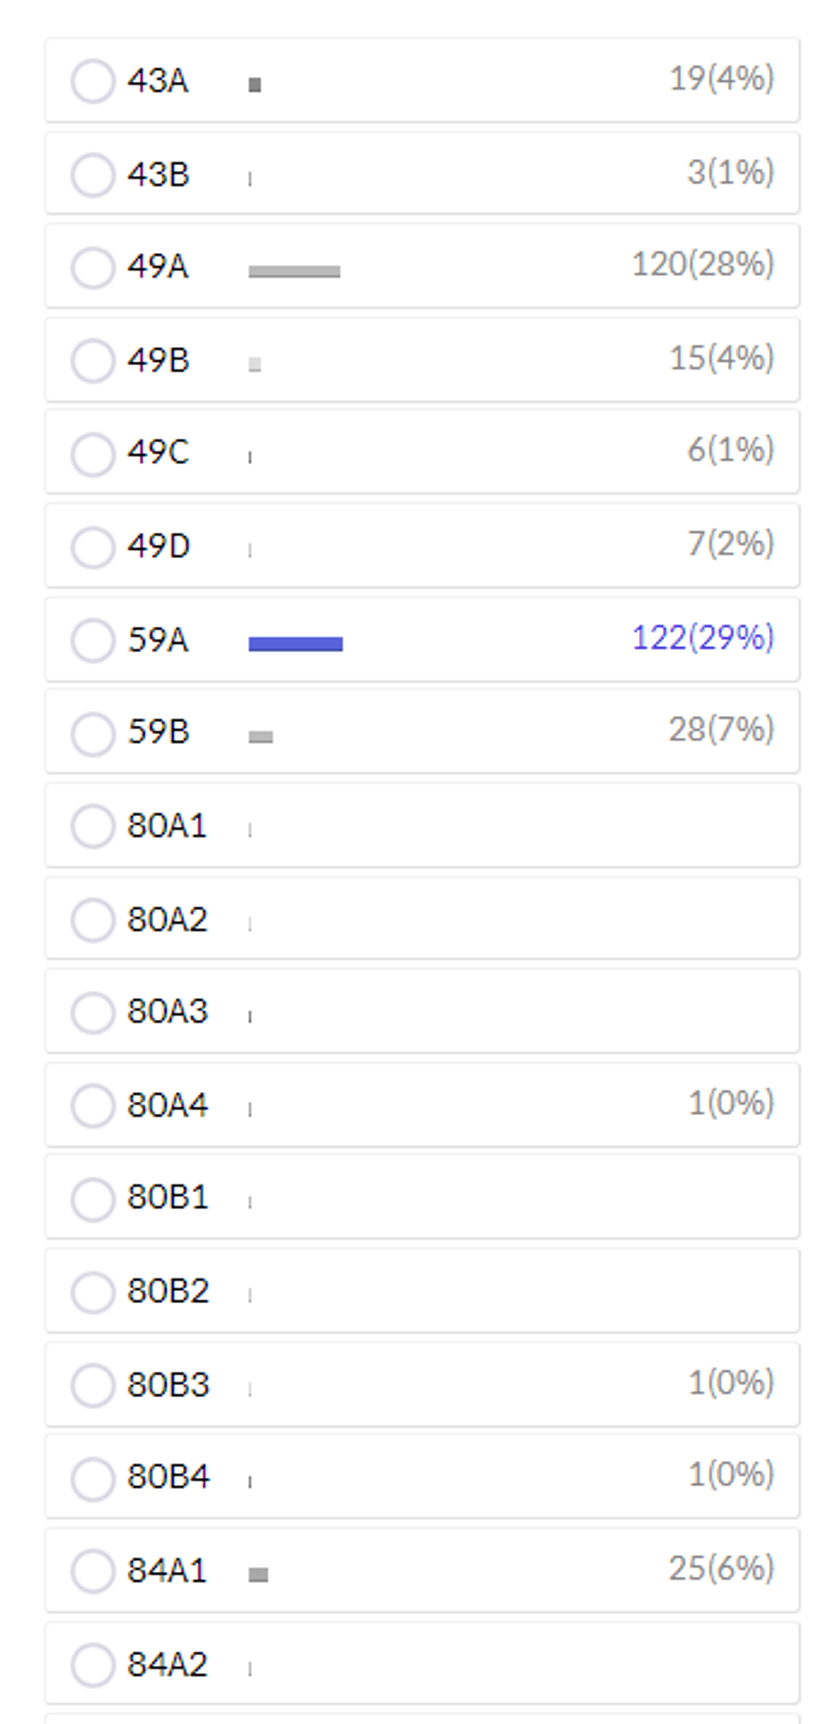Choose the 84A1 option
Image resolution: width=827 pixels, height=1724 pixels.
coord(422,1571)
